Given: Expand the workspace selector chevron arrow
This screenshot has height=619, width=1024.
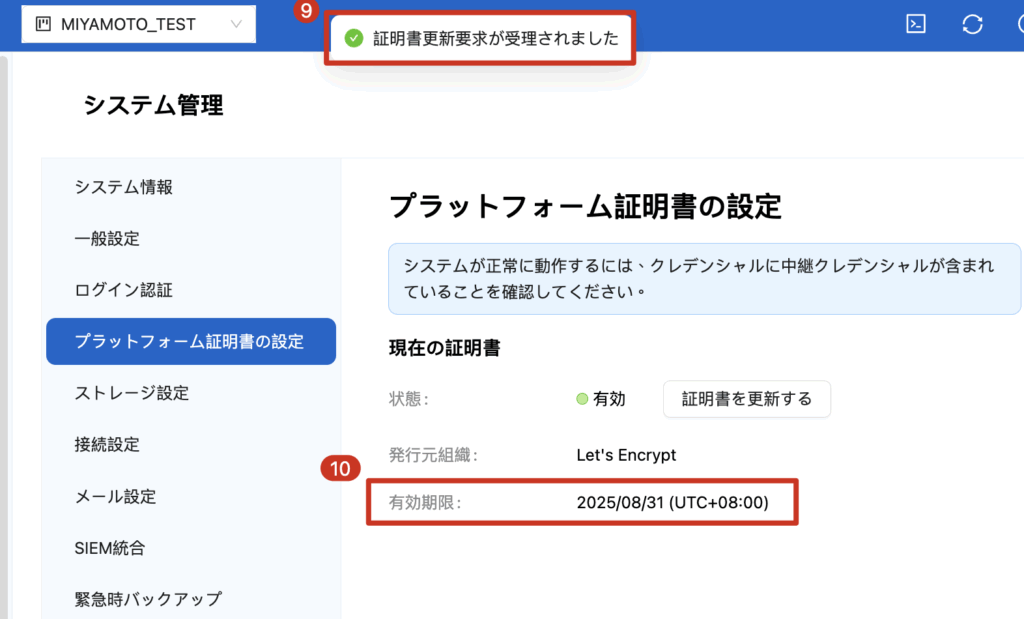Looking at the screenshot, I should (x=236, y=24).
